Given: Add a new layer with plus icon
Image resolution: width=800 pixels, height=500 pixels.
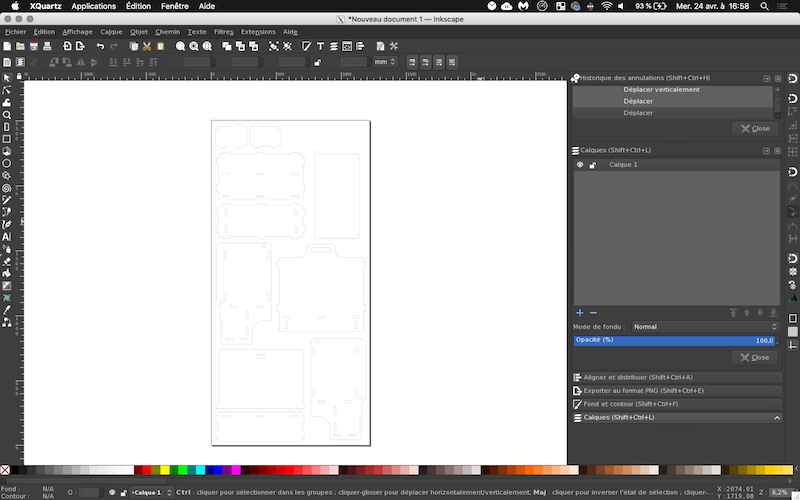Looking at the screenshot, I should pos(579,313).
